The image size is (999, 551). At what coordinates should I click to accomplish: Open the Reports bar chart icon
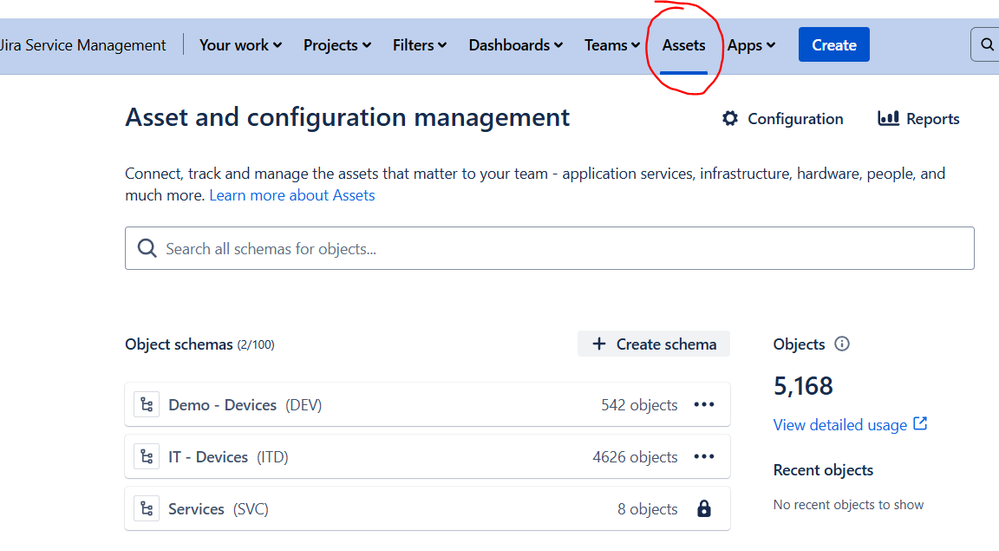888,118
